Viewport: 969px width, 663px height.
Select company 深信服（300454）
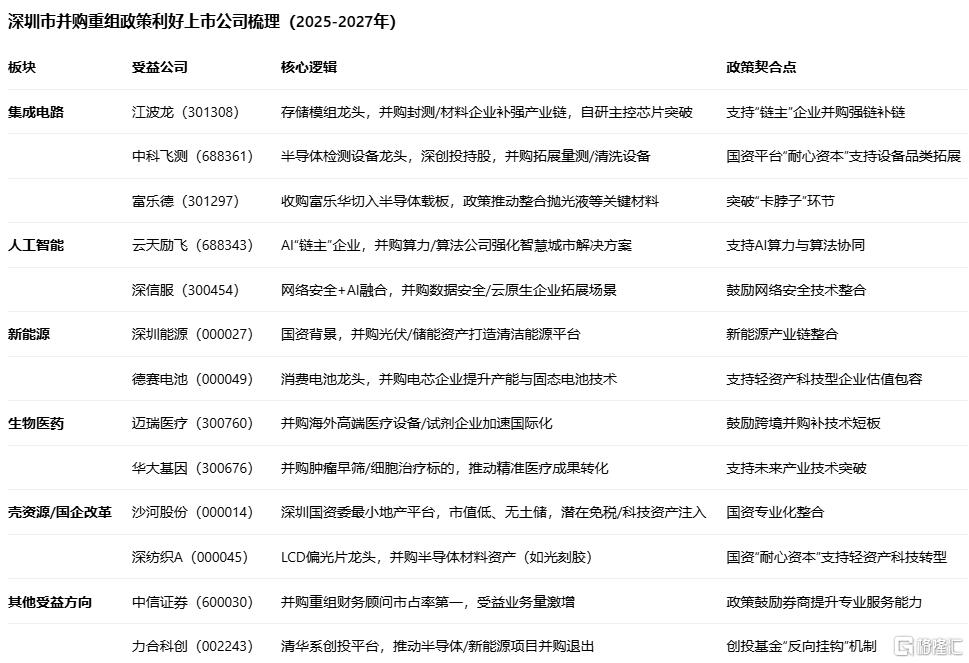tap(185, 290)
